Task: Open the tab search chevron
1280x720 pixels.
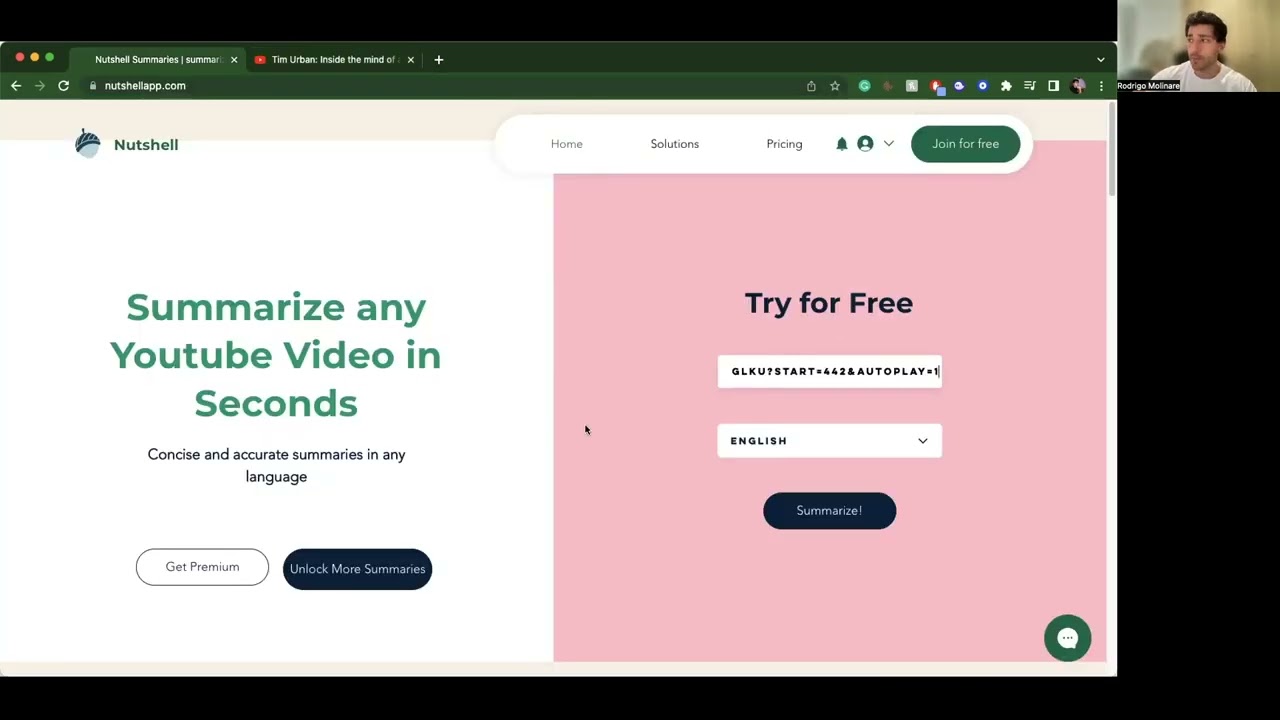Action: [1100, 59]
